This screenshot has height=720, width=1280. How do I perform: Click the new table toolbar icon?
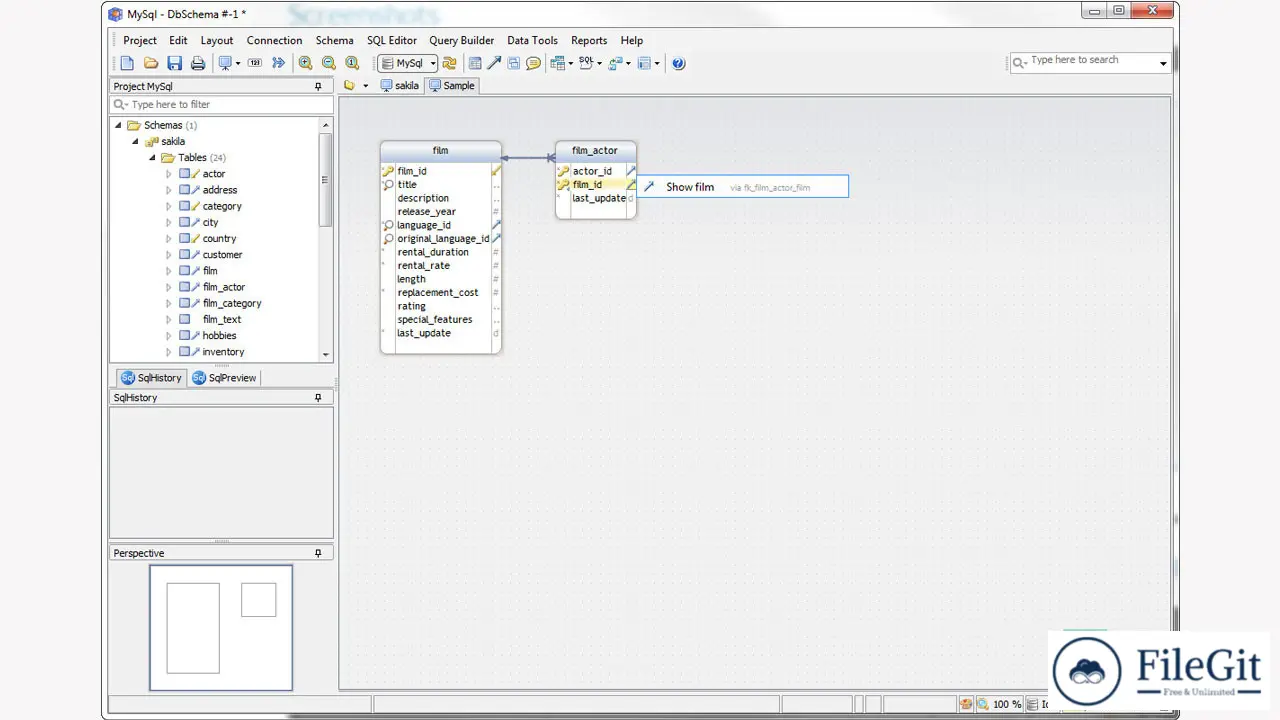tap(475, 63)
